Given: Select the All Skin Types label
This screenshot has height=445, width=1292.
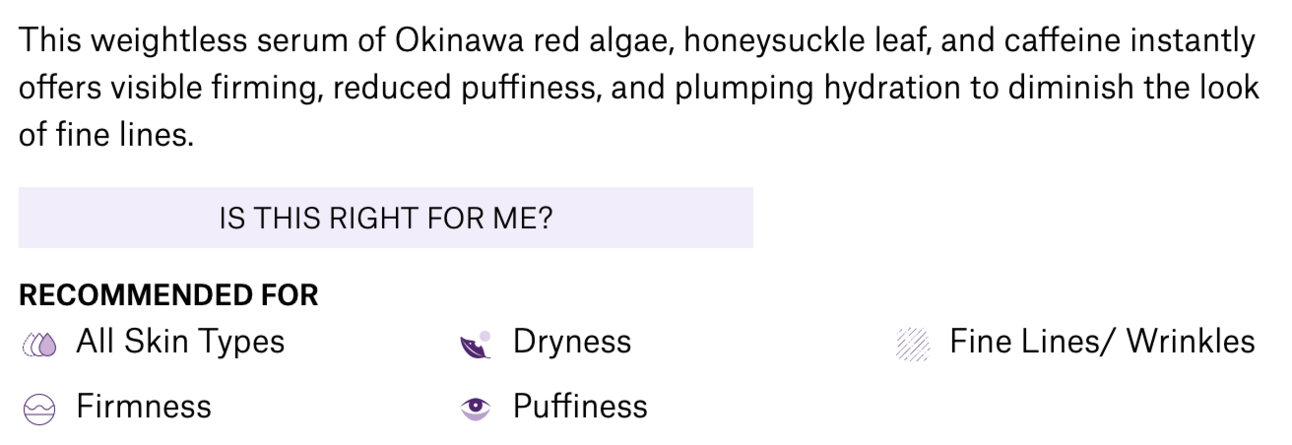Looking at the screenshot, I should (180, 342).
